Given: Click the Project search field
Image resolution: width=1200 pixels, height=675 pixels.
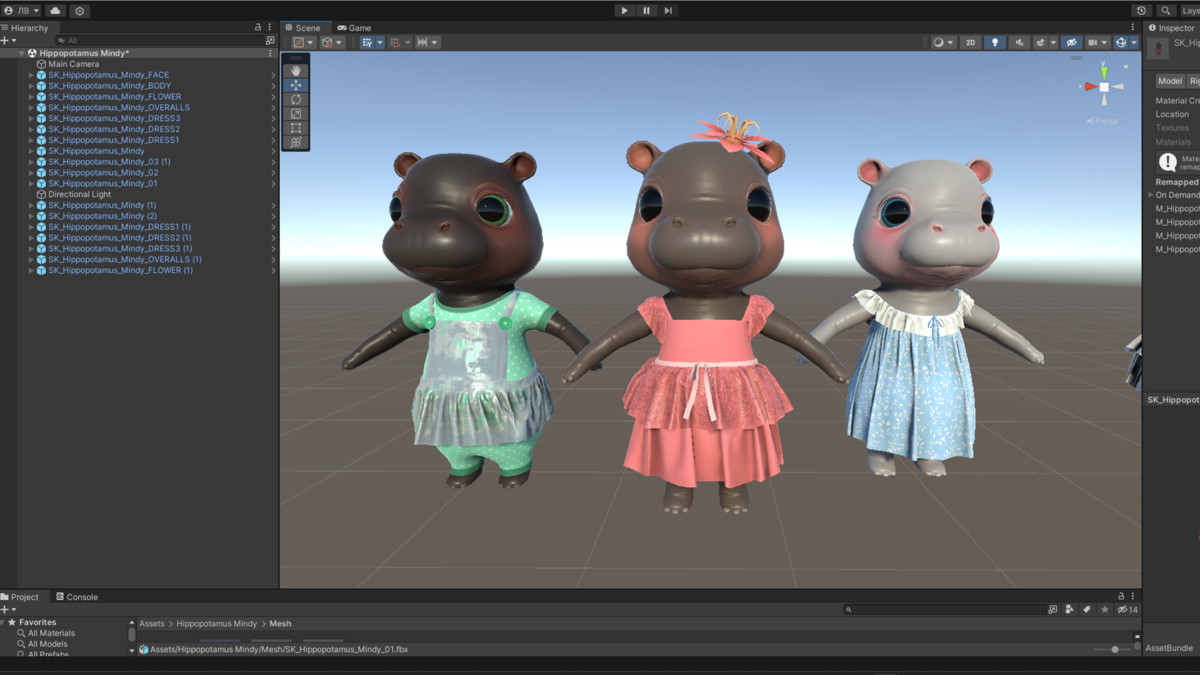Looking at the screenshot, I should [944, 609].
